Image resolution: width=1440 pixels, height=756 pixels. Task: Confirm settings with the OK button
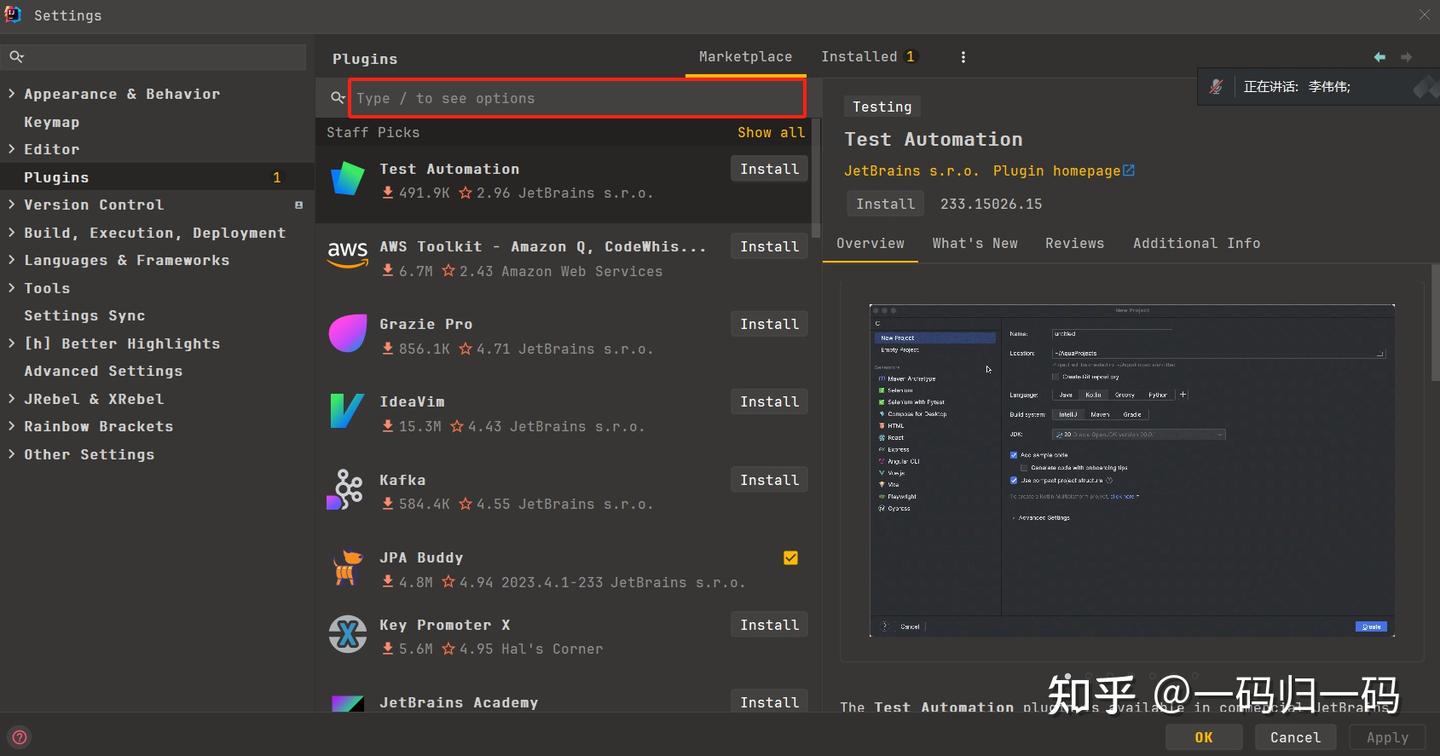tap(1204, 737)
